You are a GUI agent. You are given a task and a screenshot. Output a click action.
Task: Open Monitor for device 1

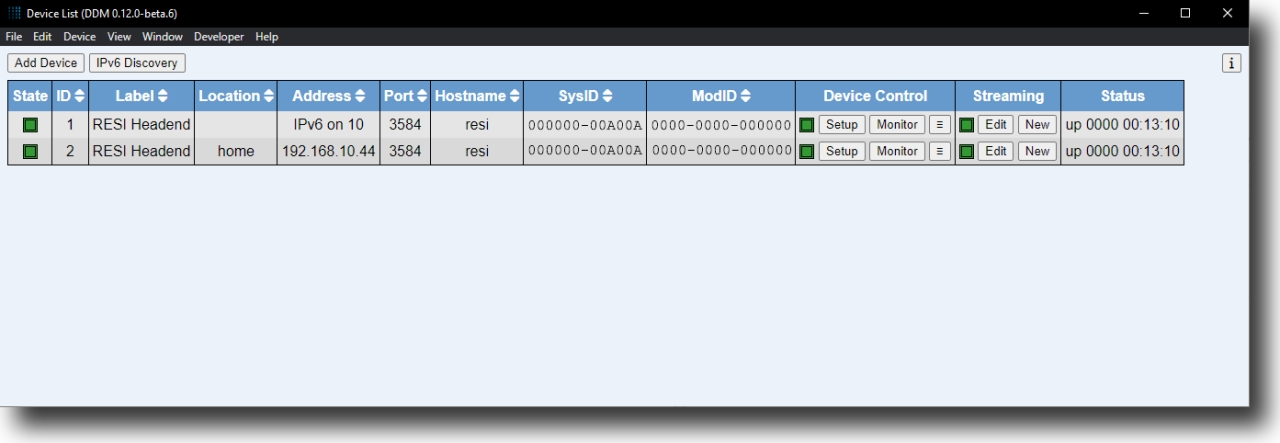(x=897, y=125)
